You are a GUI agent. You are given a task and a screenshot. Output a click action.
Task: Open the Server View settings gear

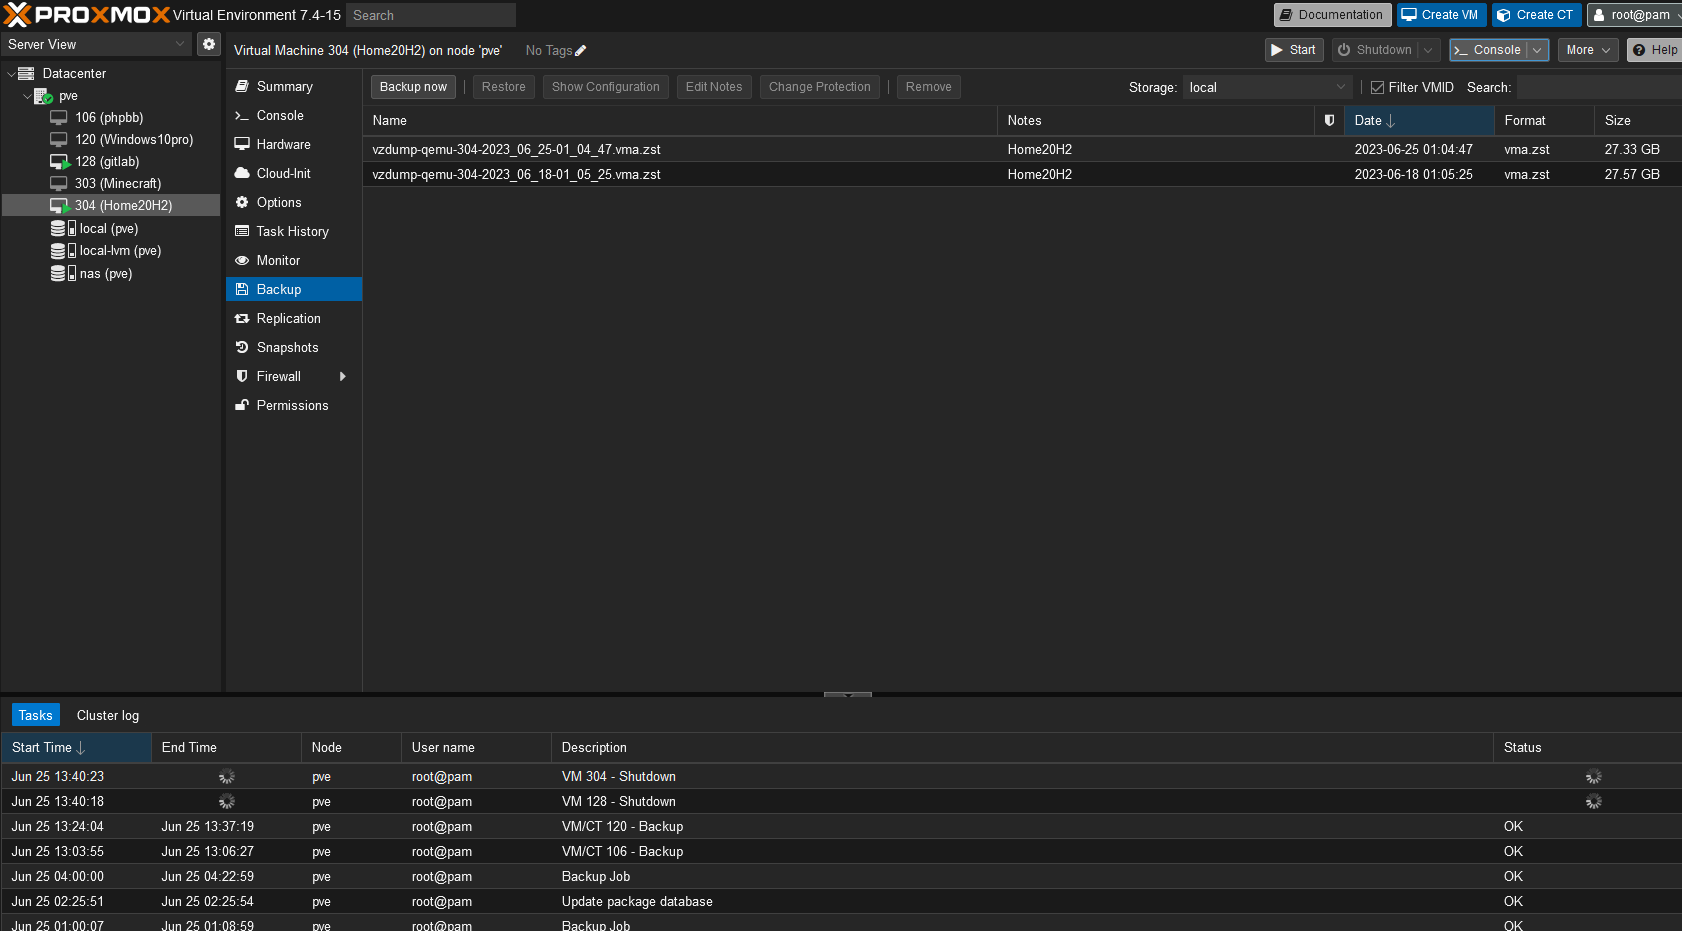pos(208,44)
